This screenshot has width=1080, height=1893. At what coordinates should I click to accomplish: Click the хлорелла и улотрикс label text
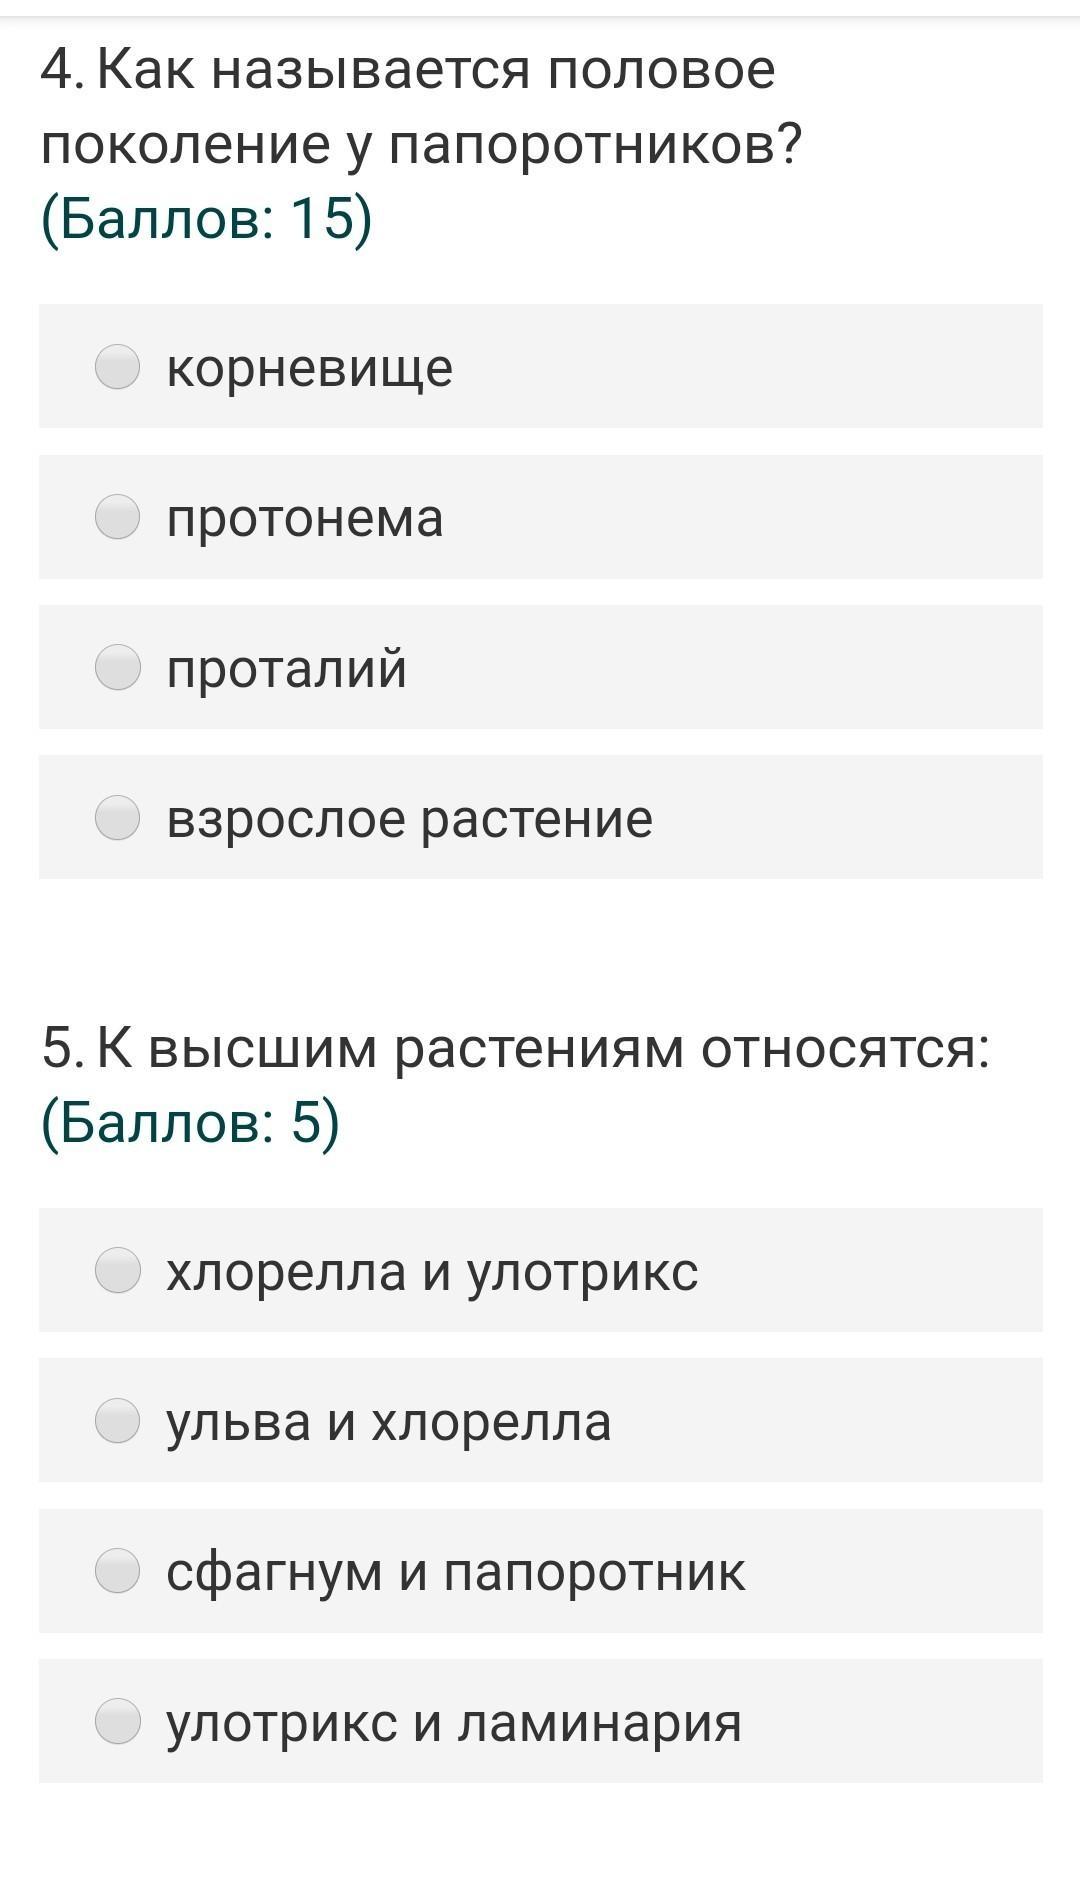tap(432, 1272)
